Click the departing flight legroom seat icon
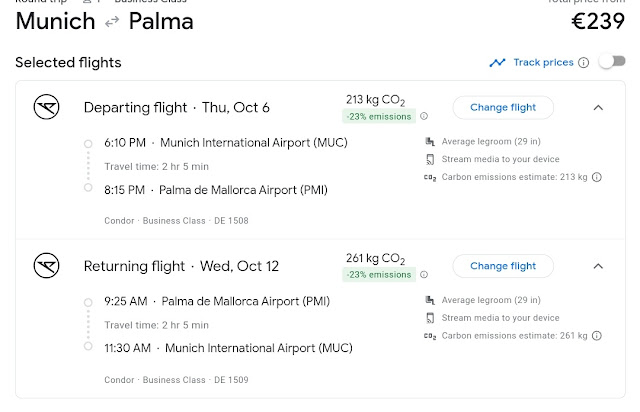640x412 pixels. tap(430, 141)
